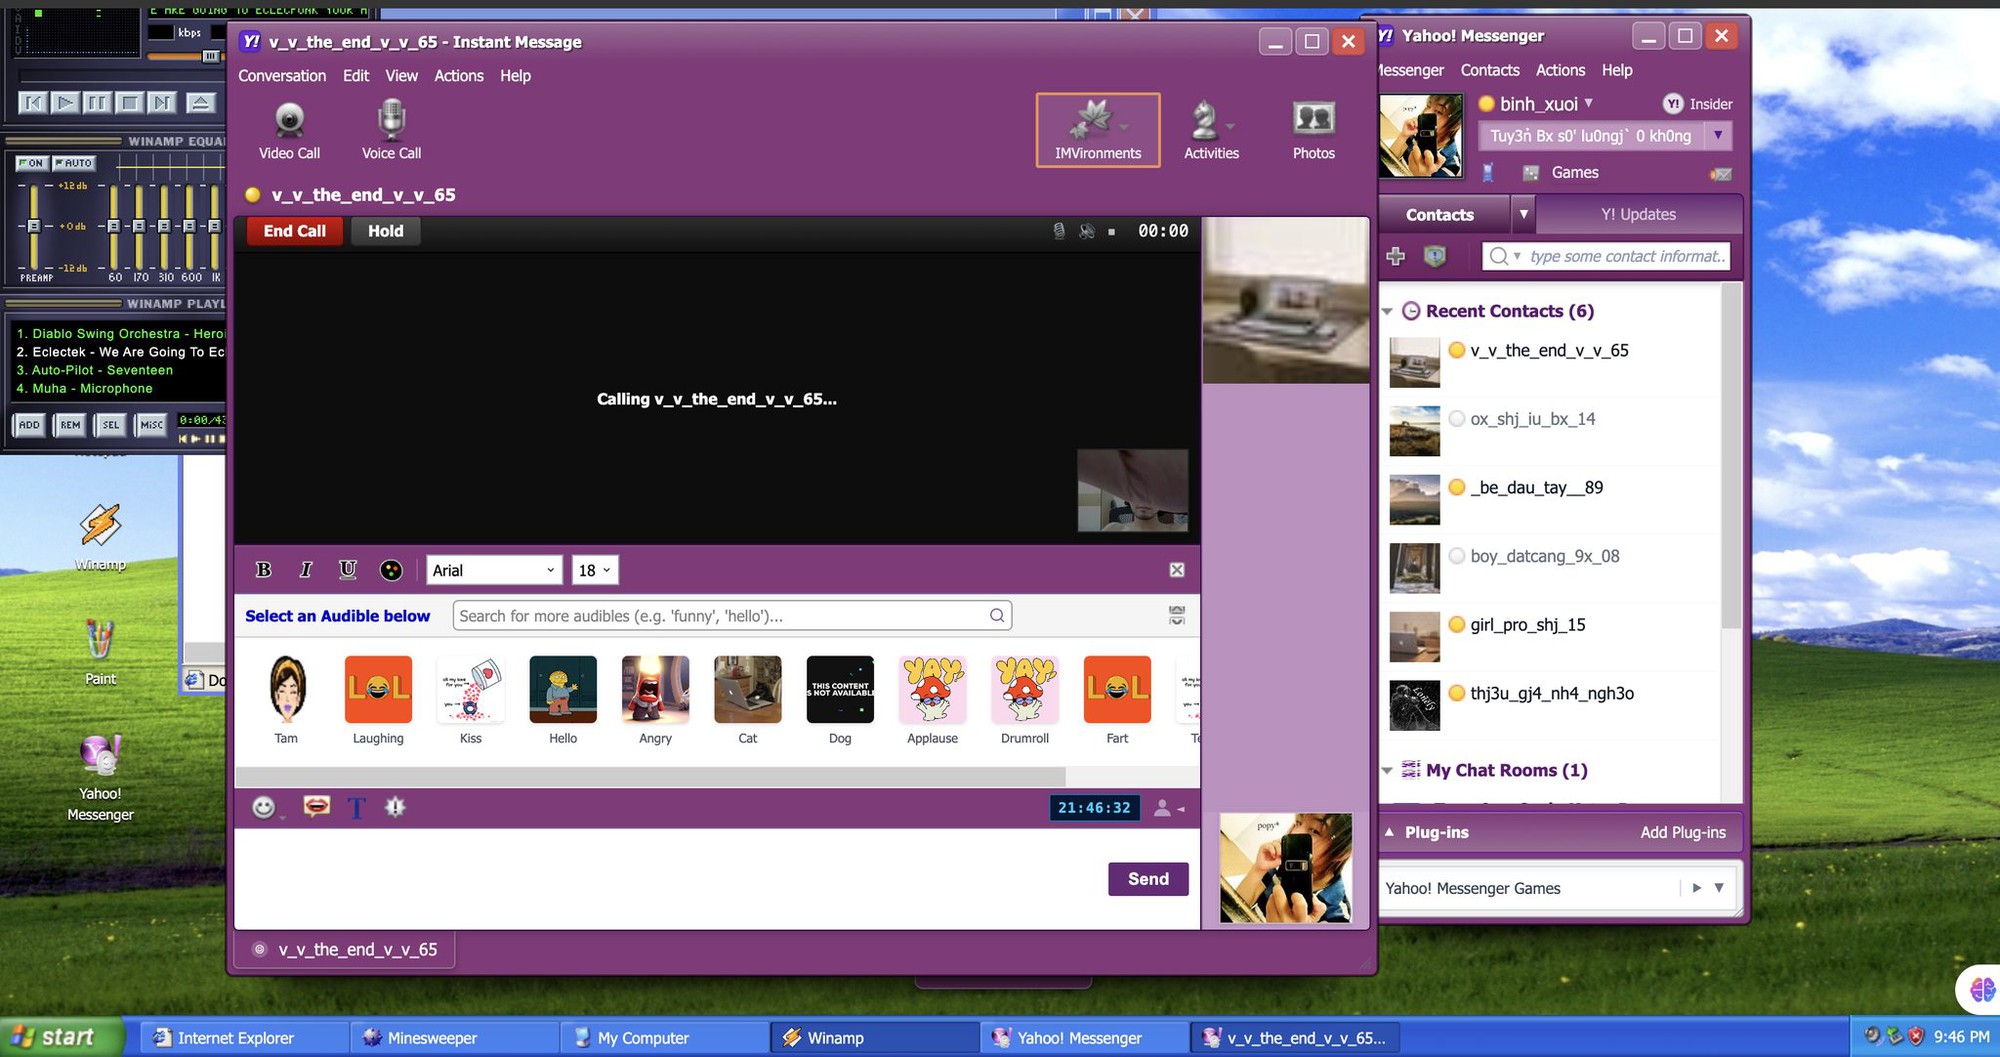Enable AUTO in the Winamp equalizer

72,162
